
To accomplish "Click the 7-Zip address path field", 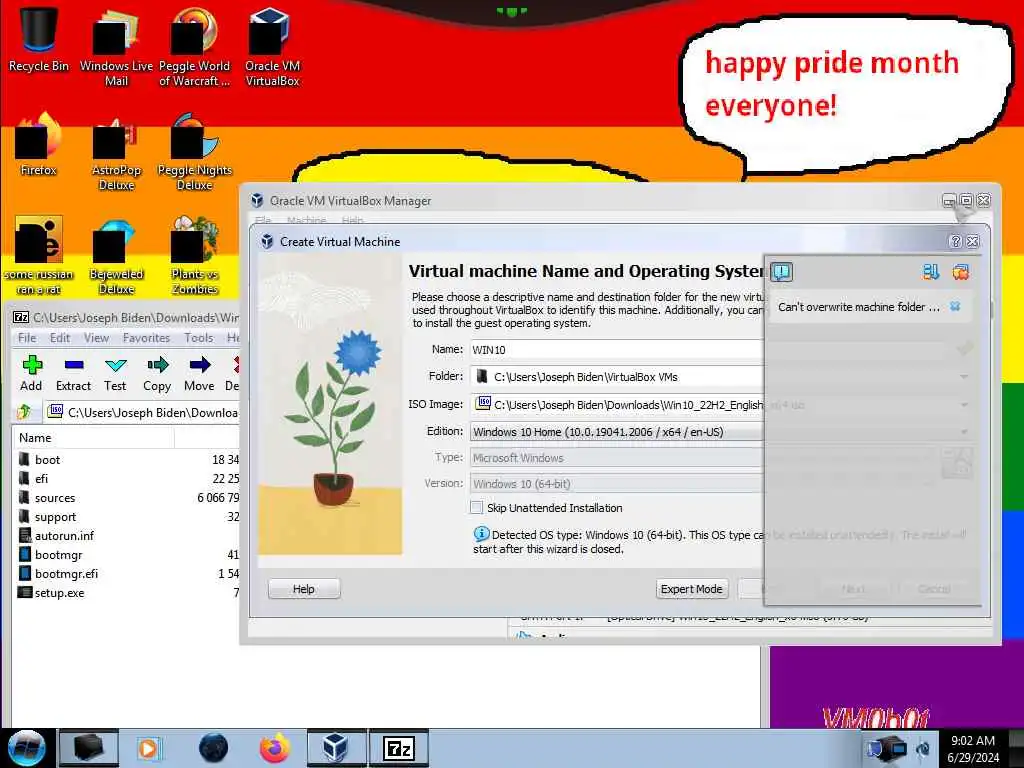I will pos(142,412).
